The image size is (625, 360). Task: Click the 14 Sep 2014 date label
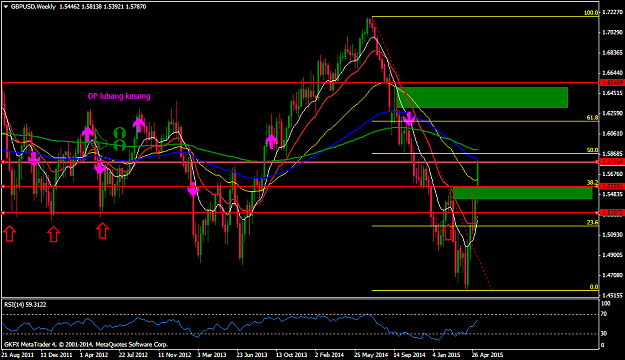pyautogui.click(x=410, y=354)
